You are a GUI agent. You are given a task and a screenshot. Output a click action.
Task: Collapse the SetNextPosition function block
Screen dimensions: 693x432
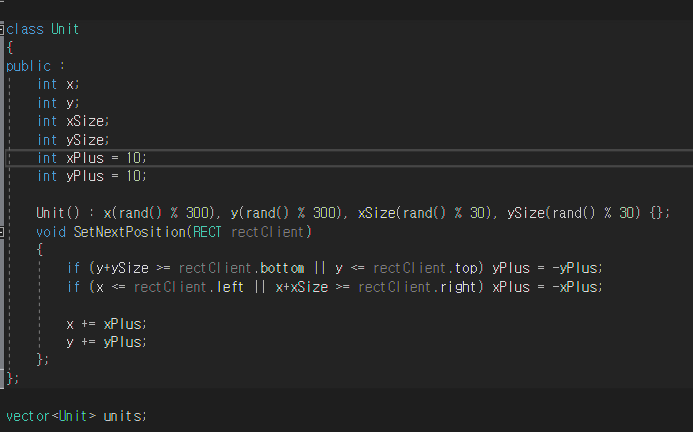tap(1, 232)
